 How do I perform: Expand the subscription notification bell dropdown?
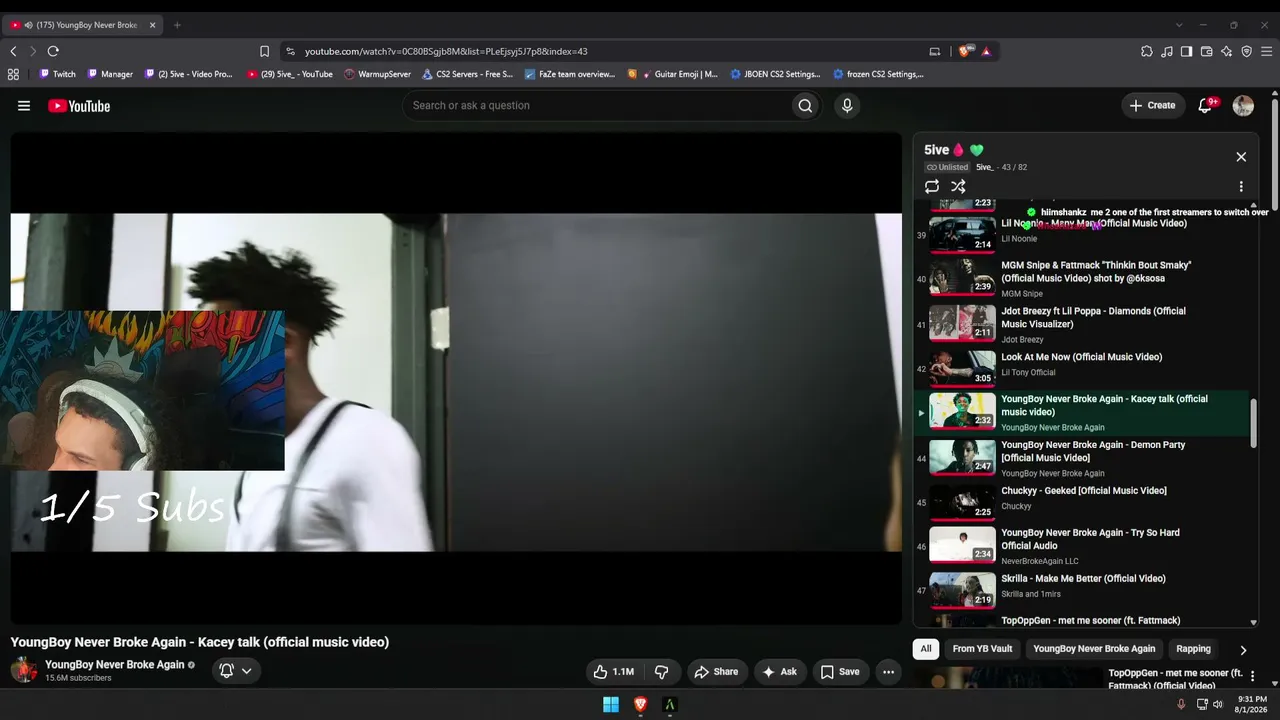(235, 671)
